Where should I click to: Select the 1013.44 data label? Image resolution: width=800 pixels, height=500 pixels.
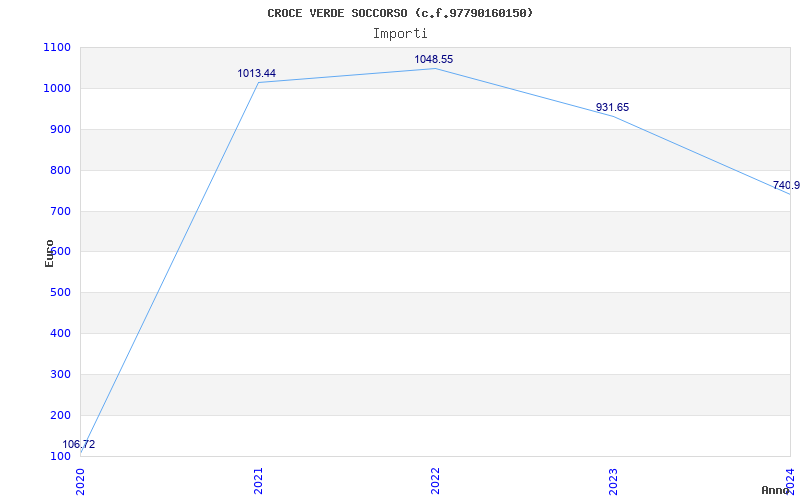pos(257,73)
